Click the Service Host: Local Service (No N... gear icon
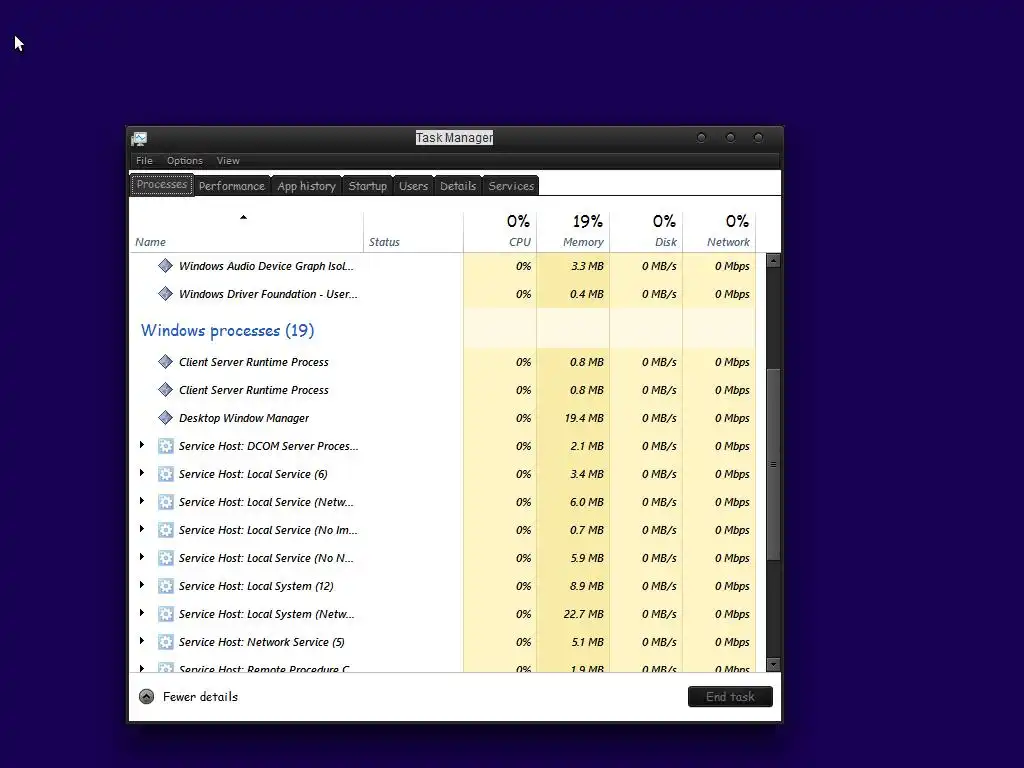Viewport: 1024px width, 768px height. tap(165, 558)
